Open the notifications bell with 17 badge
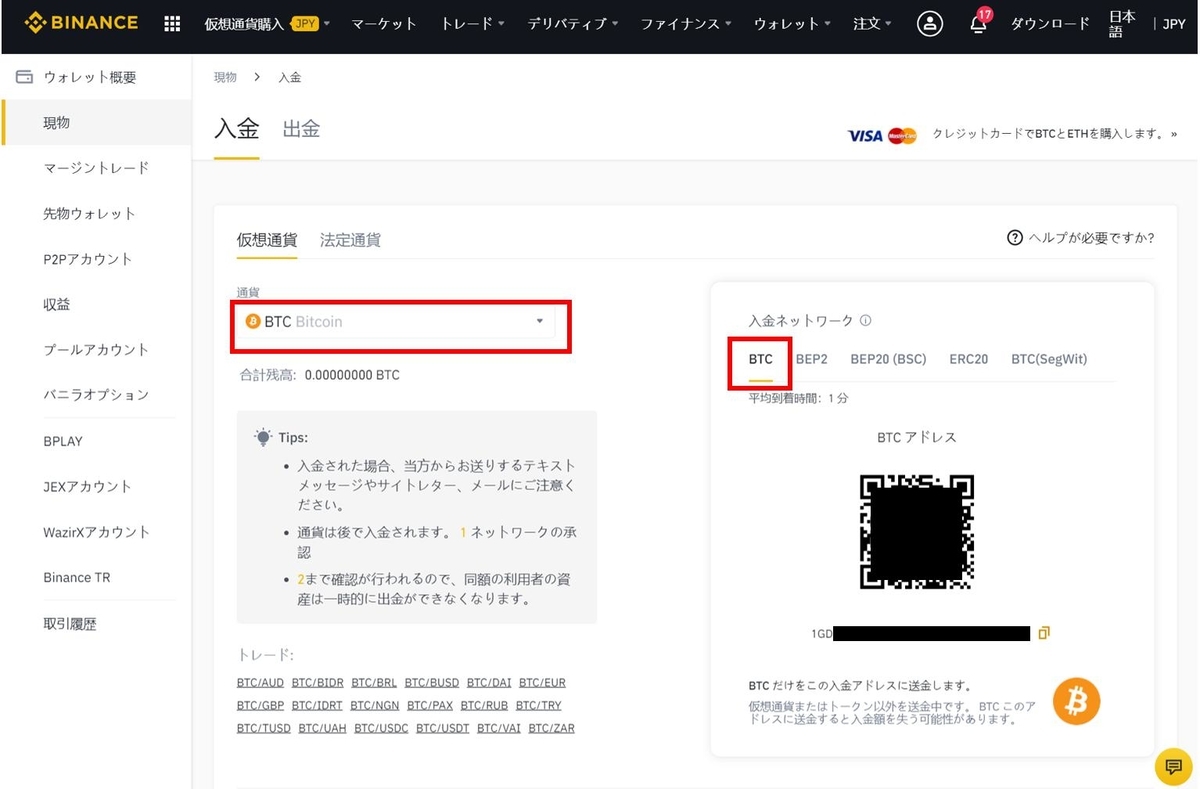 pyautogui.click(x=979, y=22)
